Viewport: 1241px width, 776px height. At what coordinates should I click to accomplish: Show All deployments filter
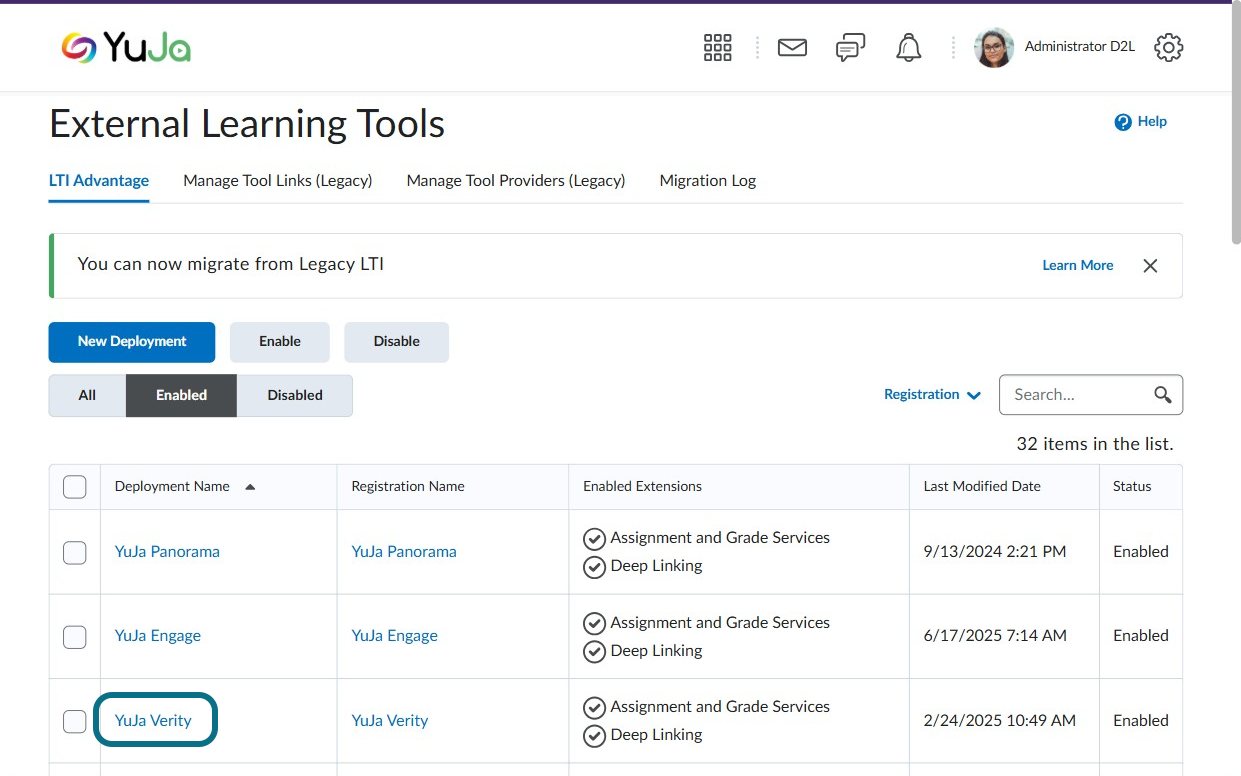coord(87,395)
